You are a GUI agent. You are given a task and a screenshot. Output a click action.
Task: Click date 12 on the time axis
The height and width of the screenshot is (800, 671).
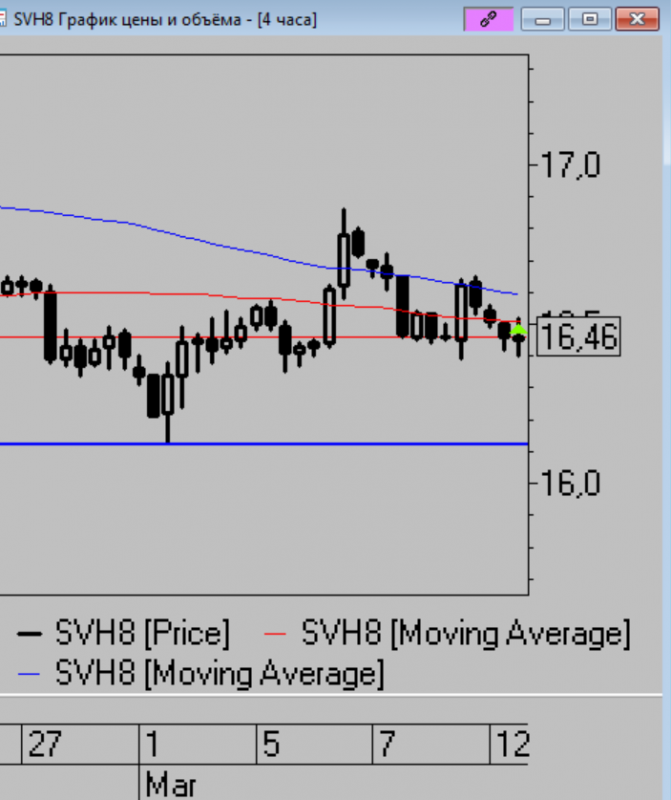click(x=511, y=745)
